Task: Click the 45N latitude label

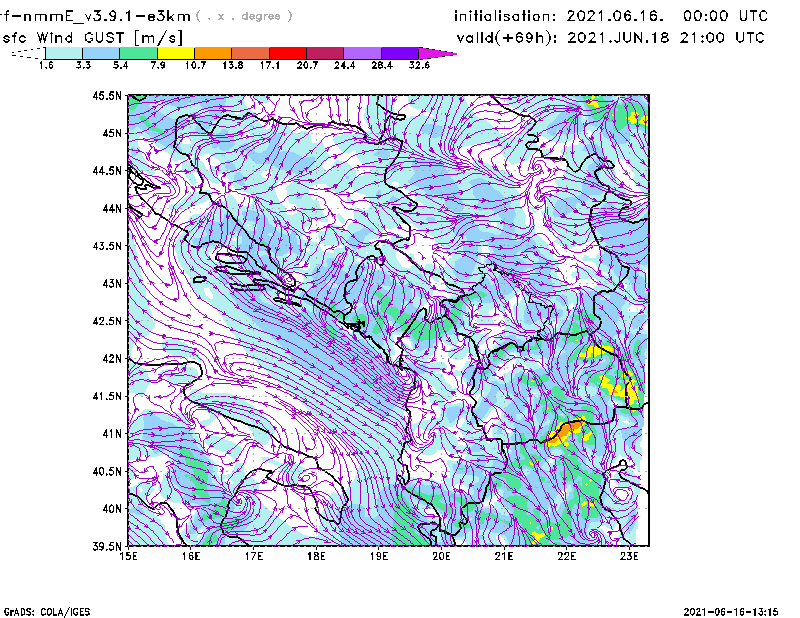Action: (112, 133)
